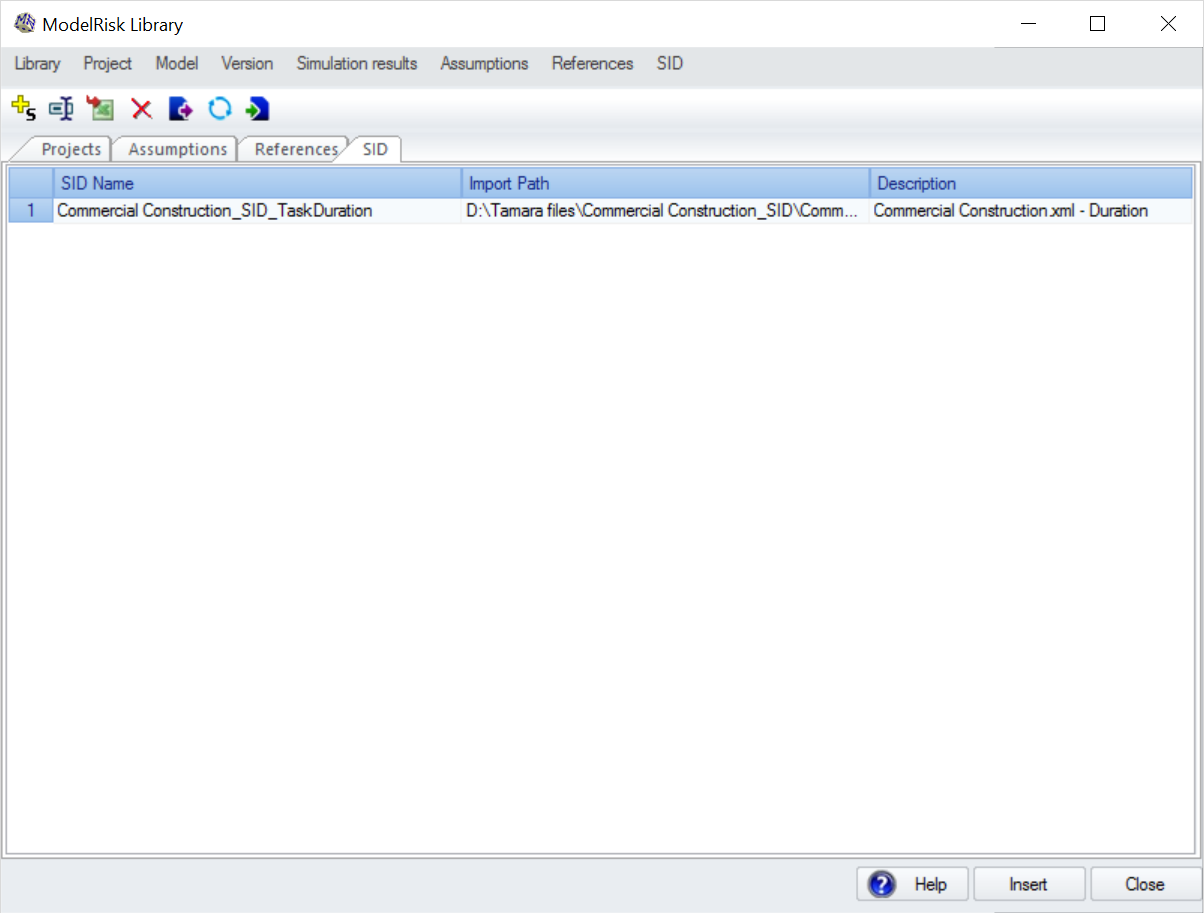Select the SID tab
Screen dimensions: 1204x913
pyautogui.click(x=373, y=148)
